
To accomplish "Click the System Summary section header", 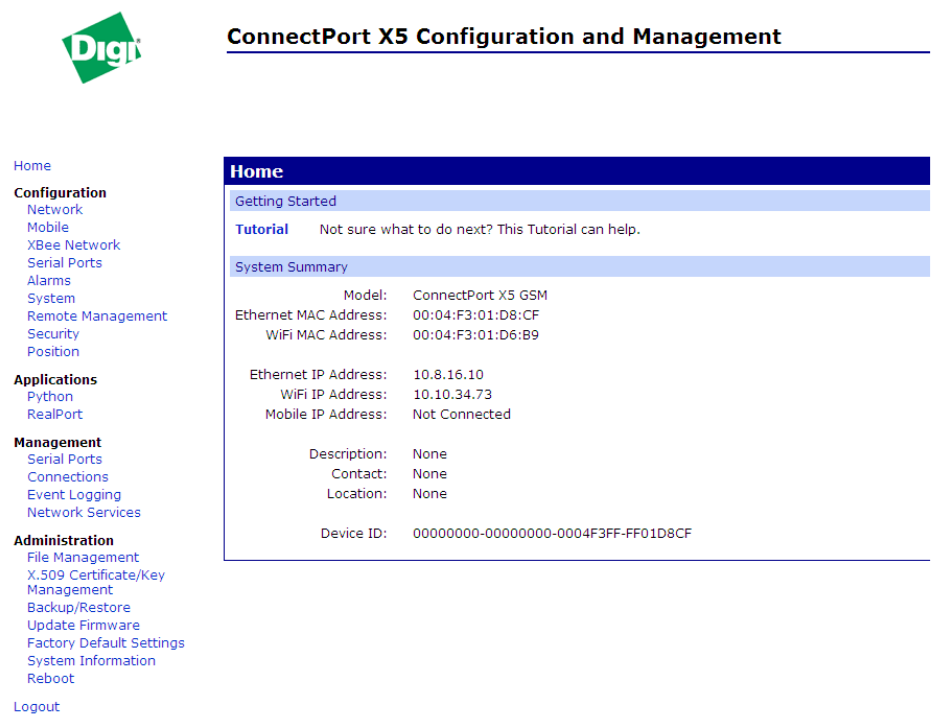I will (580, 267).
